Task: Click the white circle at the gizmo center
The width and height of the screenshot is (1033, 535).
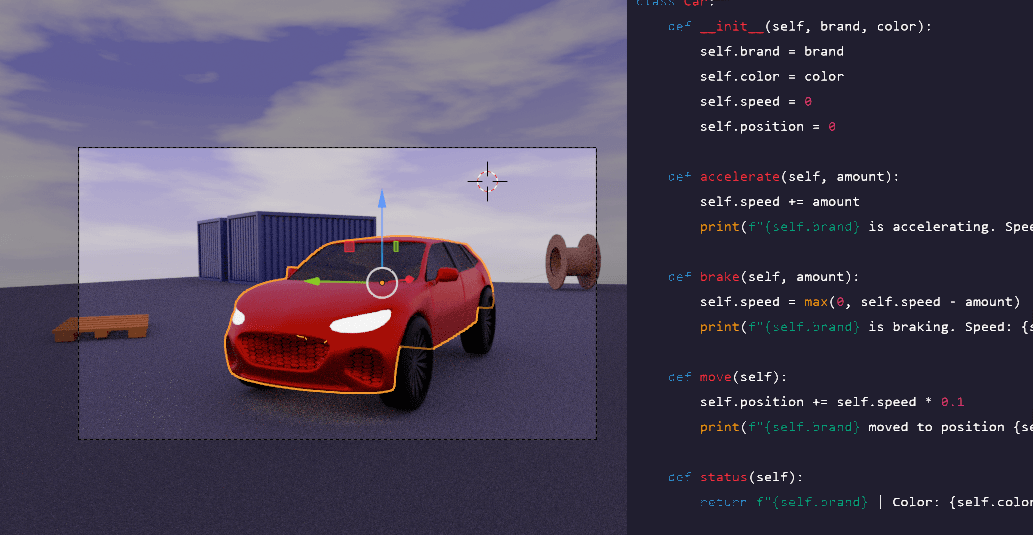Action: click(381, 283)
